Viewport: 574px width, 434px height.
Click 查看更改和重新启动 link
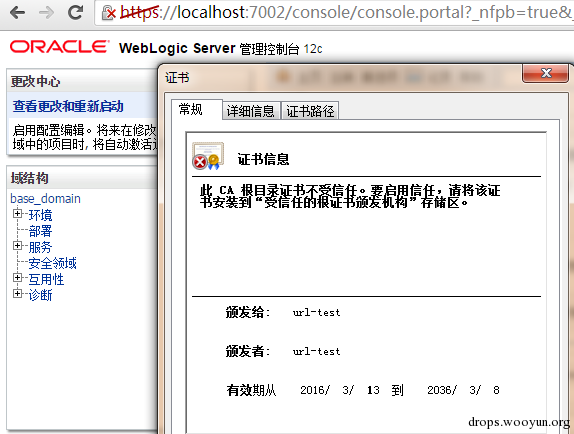click(68, 106)
